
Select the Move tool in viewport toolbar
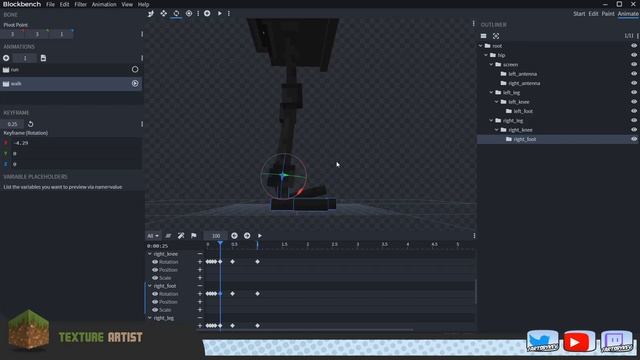tap(164, 13)
